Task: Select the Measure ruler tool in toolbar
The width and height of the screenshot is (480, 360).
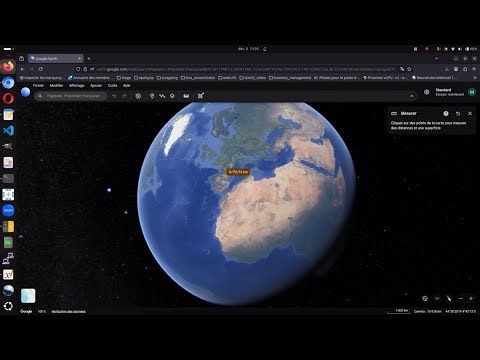Action: click(x=186, y=96)
